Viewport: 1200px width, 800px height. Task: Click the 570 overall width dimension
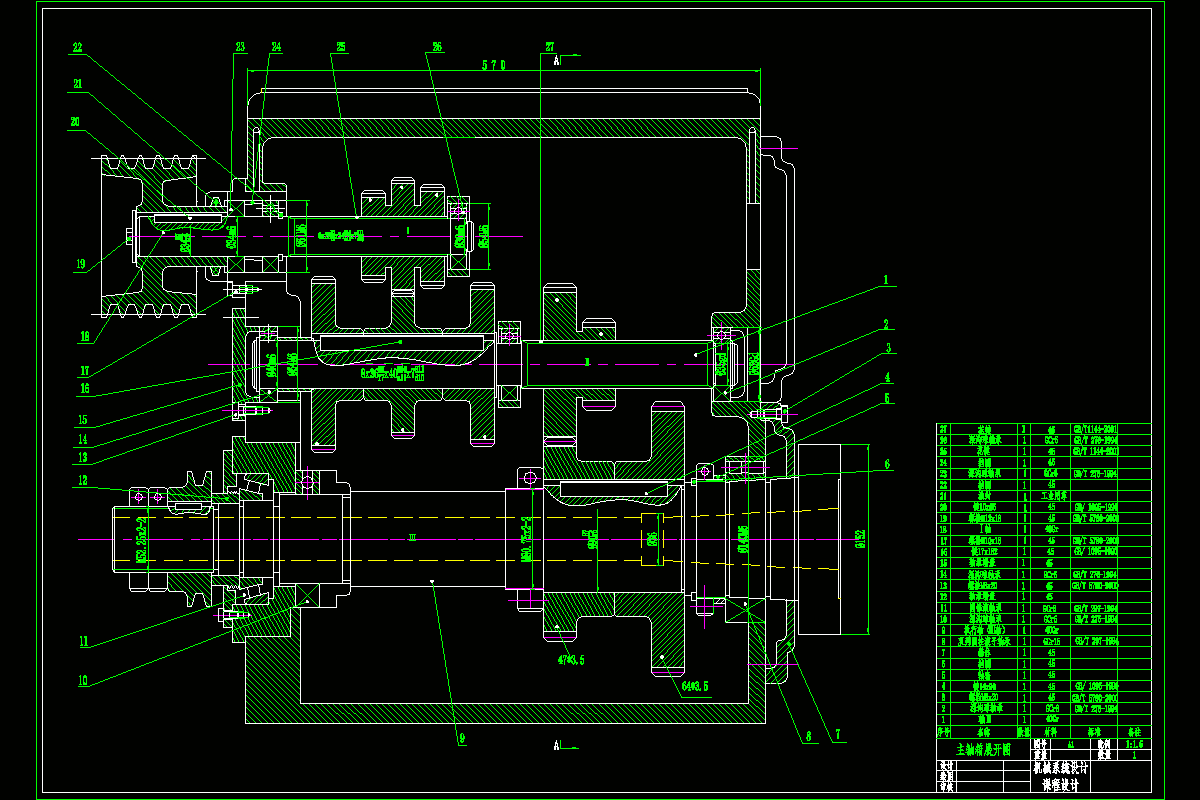494,65
